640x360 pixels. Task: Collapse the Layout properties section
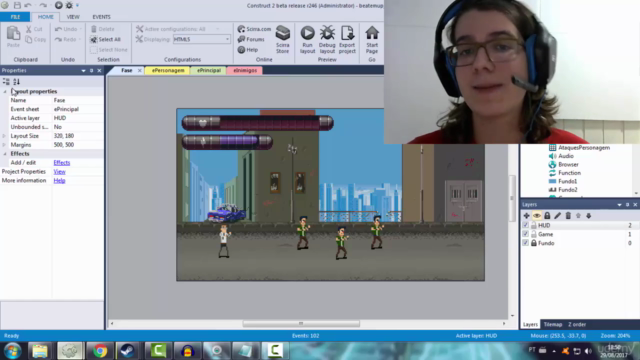point(5,91)
